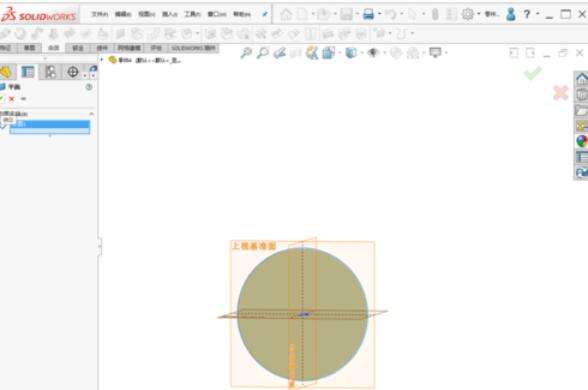This screenshot has width=588, height=390.
Task: Open the View Settings dropdown arrow
Action: (446, 53)
